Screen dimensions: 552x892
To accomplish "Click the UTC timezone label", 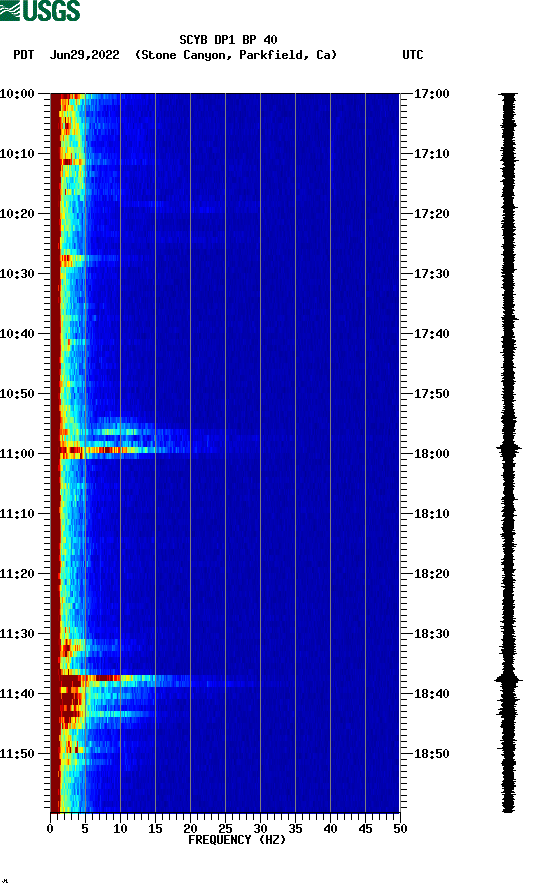I will coord(413,55).
